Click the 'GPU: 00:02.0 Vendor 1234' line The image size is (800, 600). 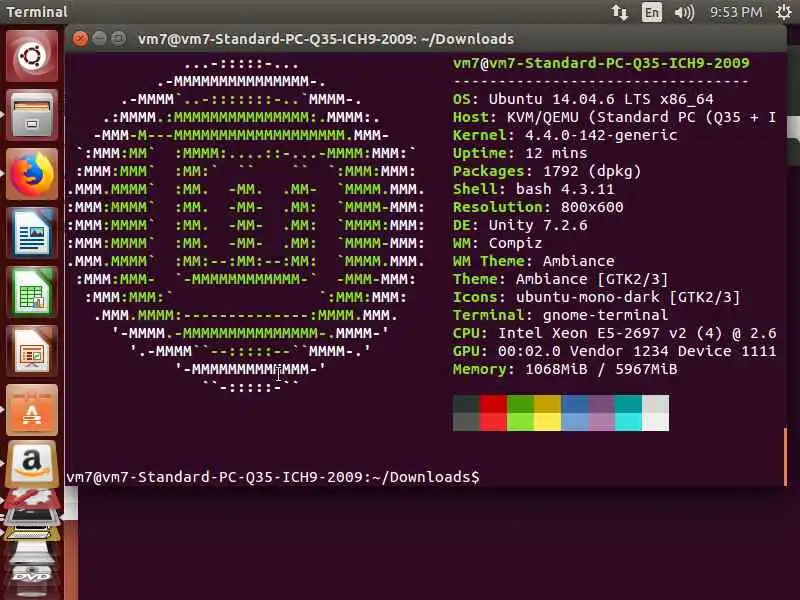click(x=615, y=351)
